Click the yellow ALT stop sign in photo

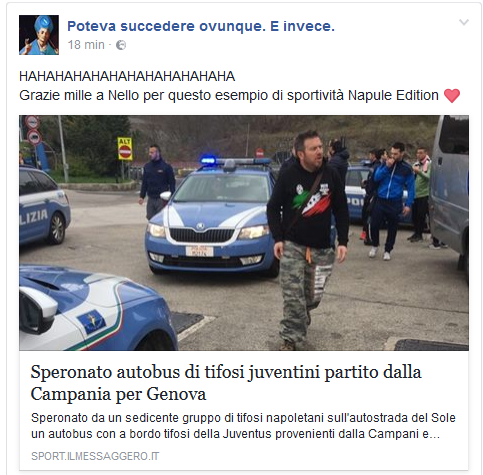(125, 149)
